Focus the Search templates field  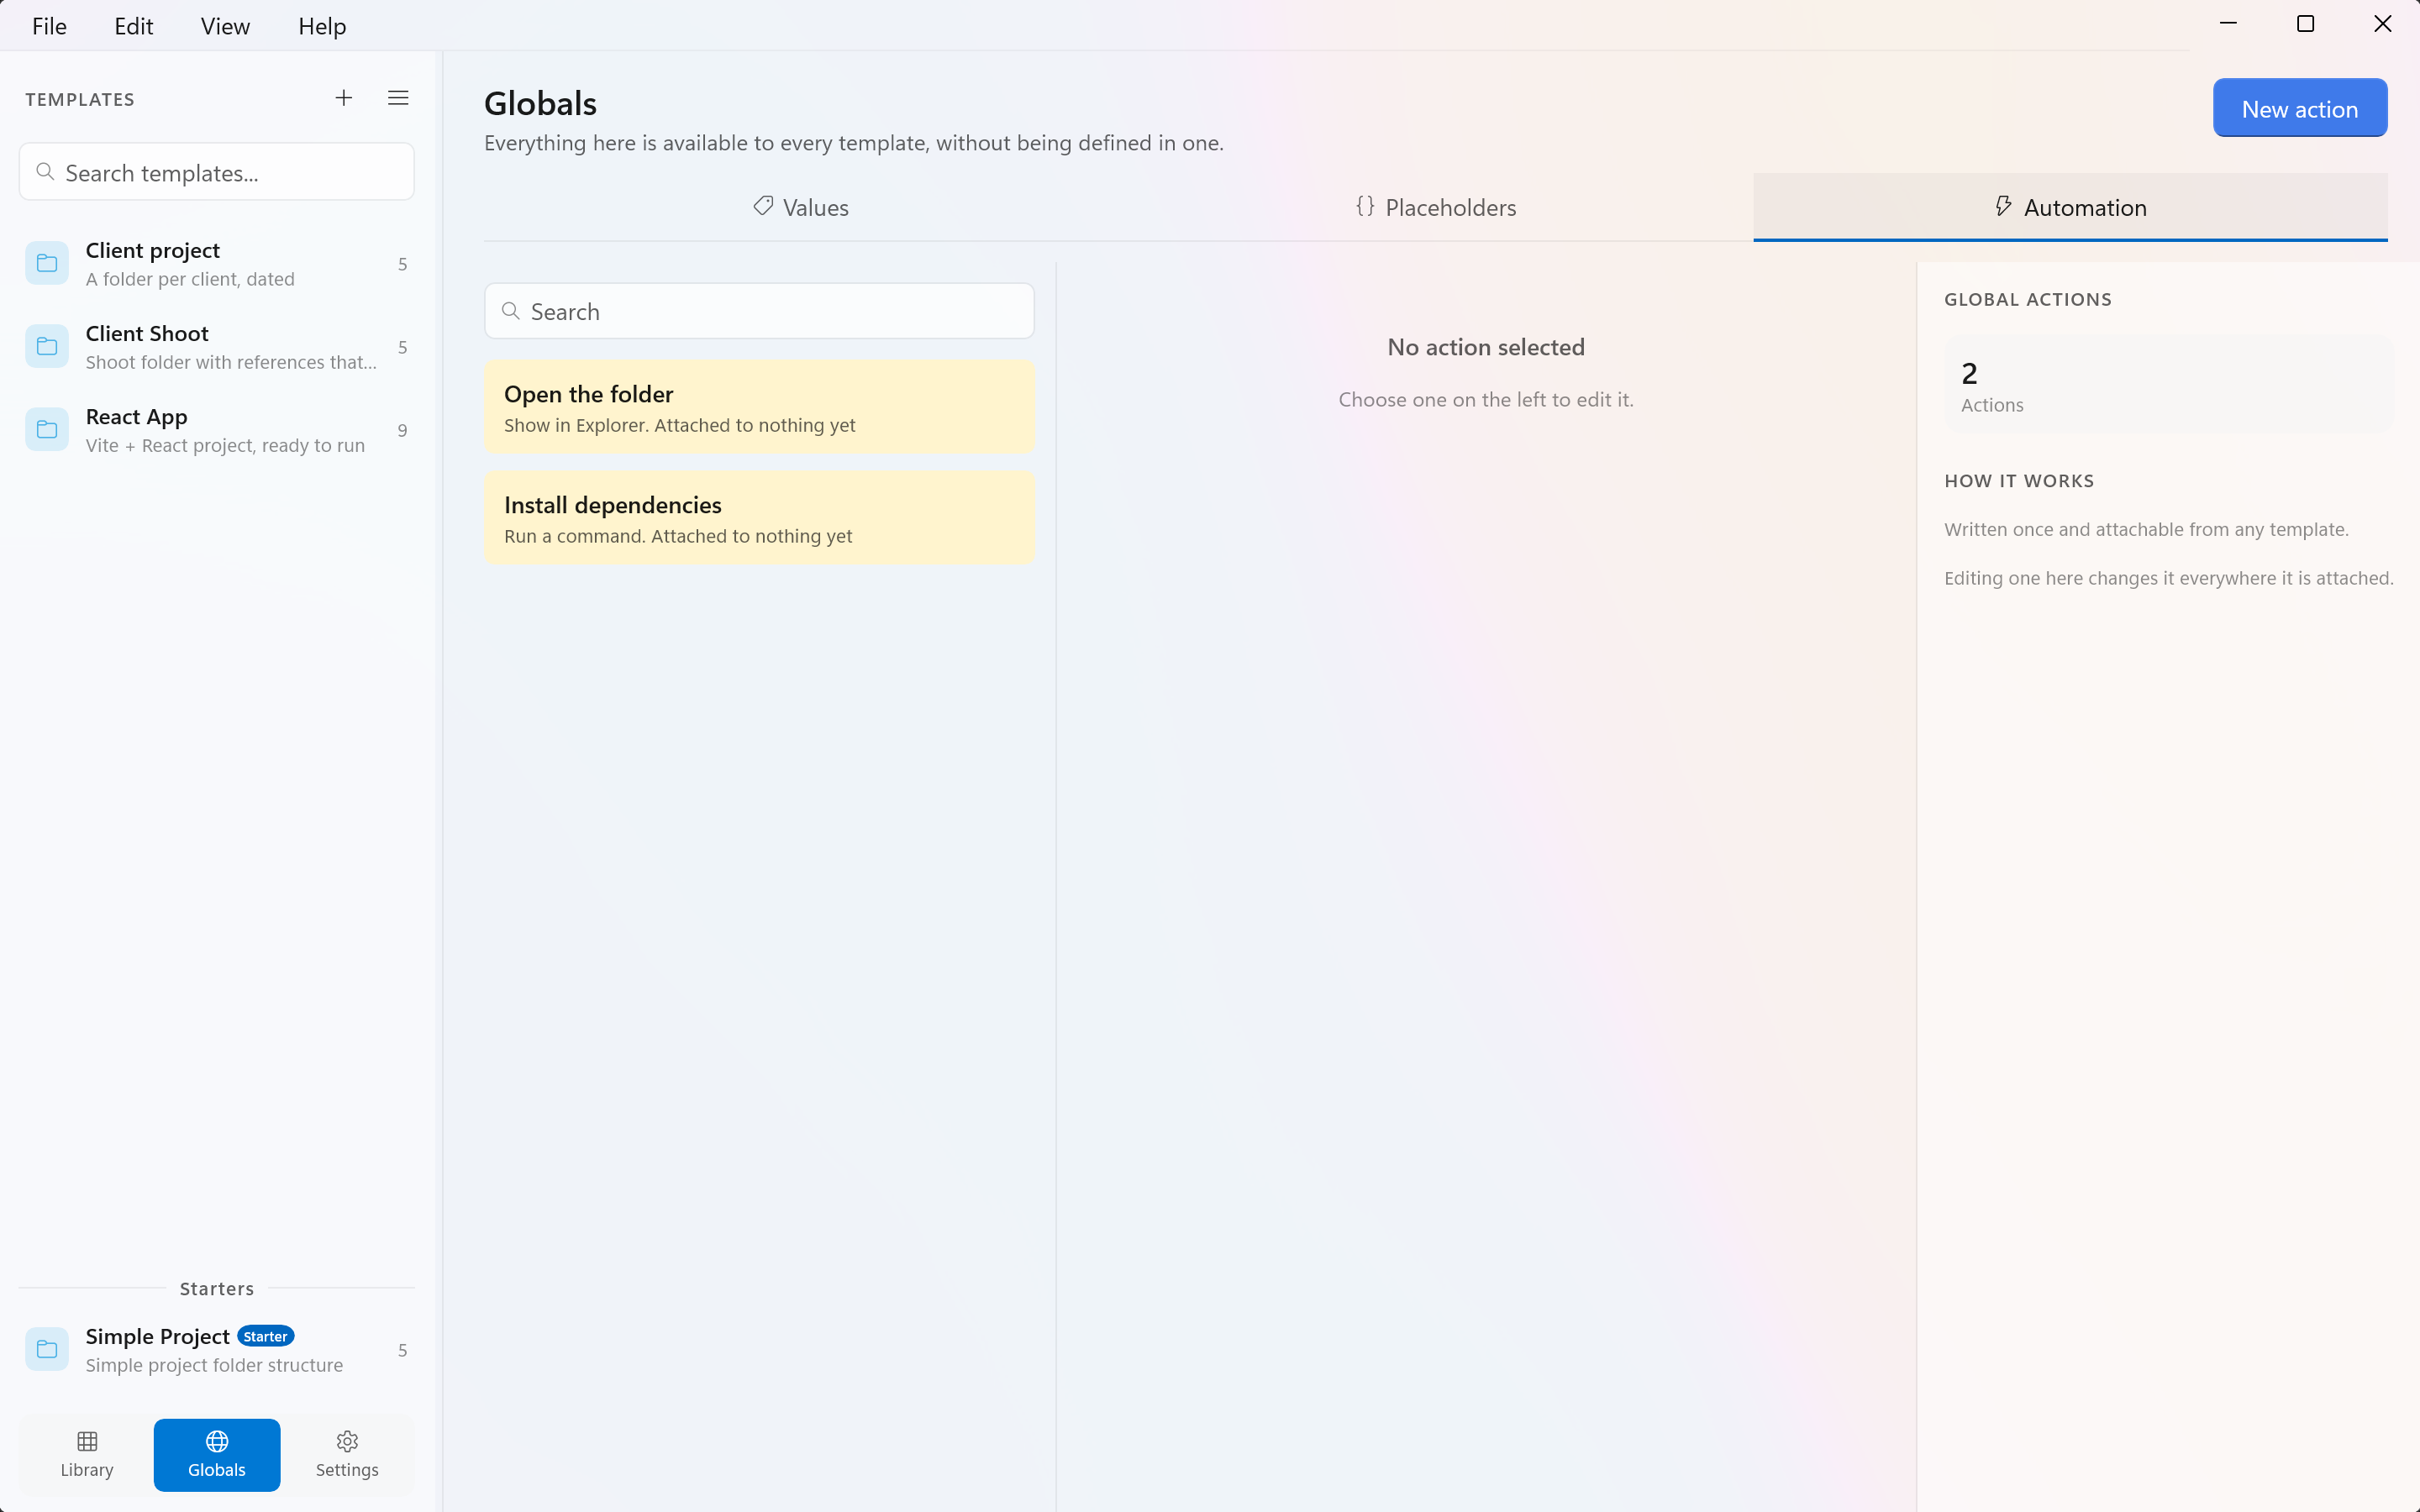point(217,172)
